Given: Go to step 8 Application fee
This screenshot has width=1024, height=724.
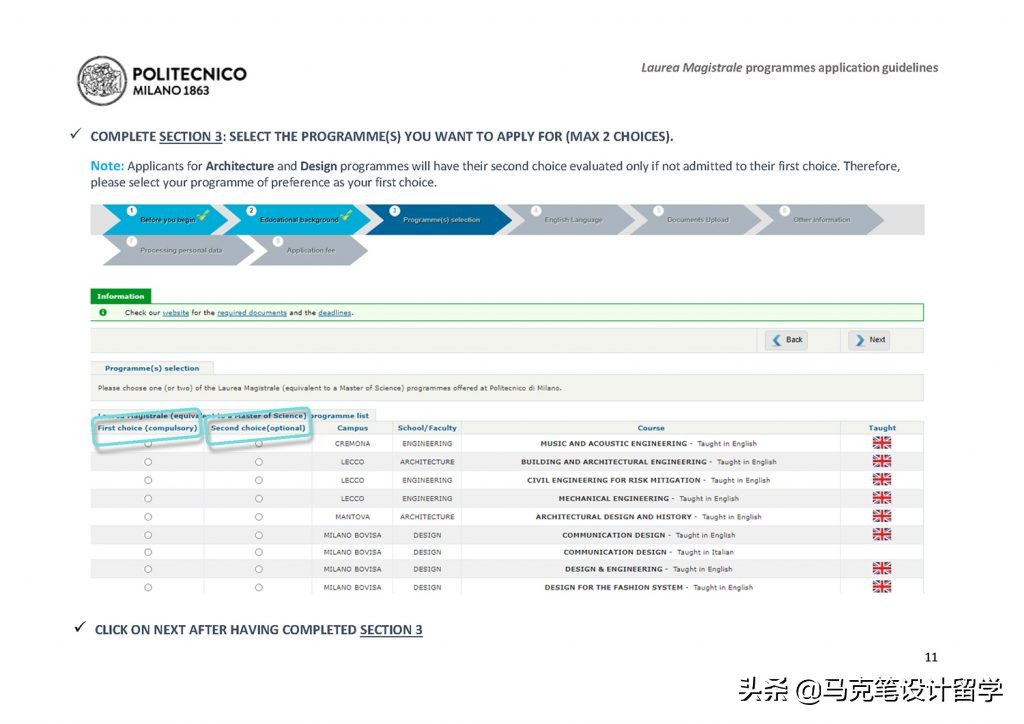Looking at the screenshot, I should click(x=310, y=250).
